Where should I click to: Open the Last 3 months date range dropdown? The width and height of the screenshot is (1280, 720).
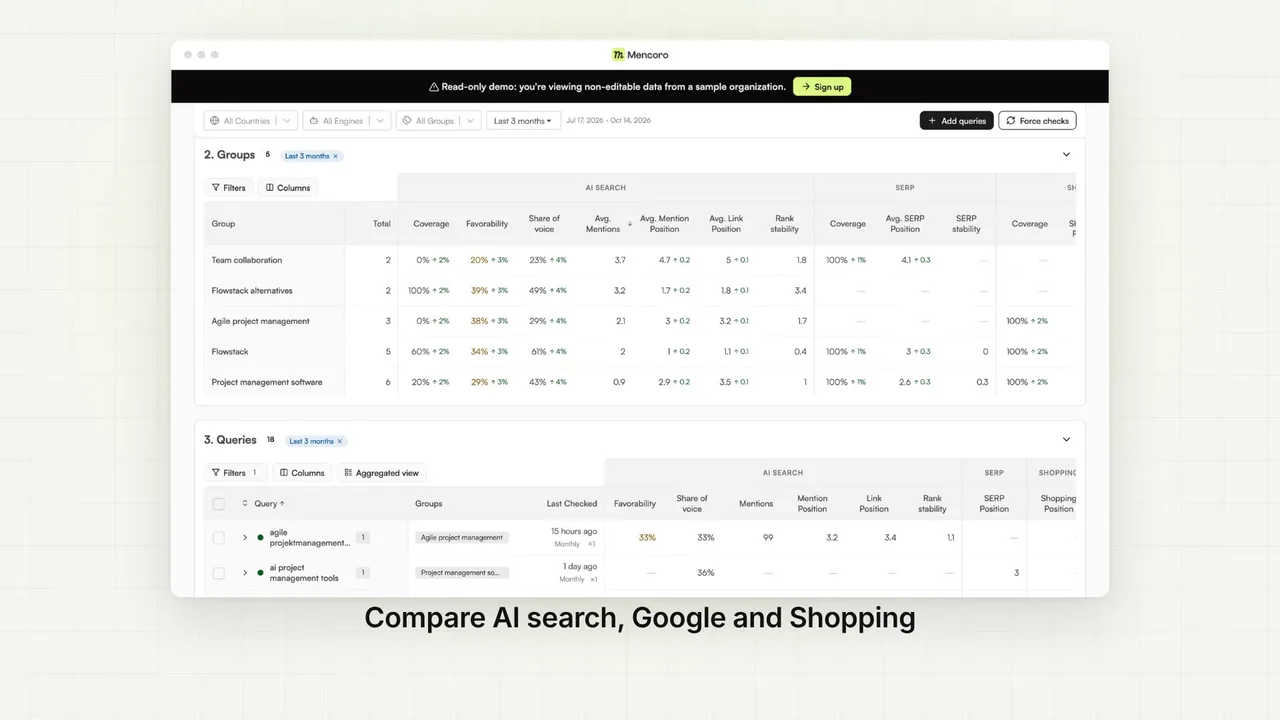(x=523, y=121)
